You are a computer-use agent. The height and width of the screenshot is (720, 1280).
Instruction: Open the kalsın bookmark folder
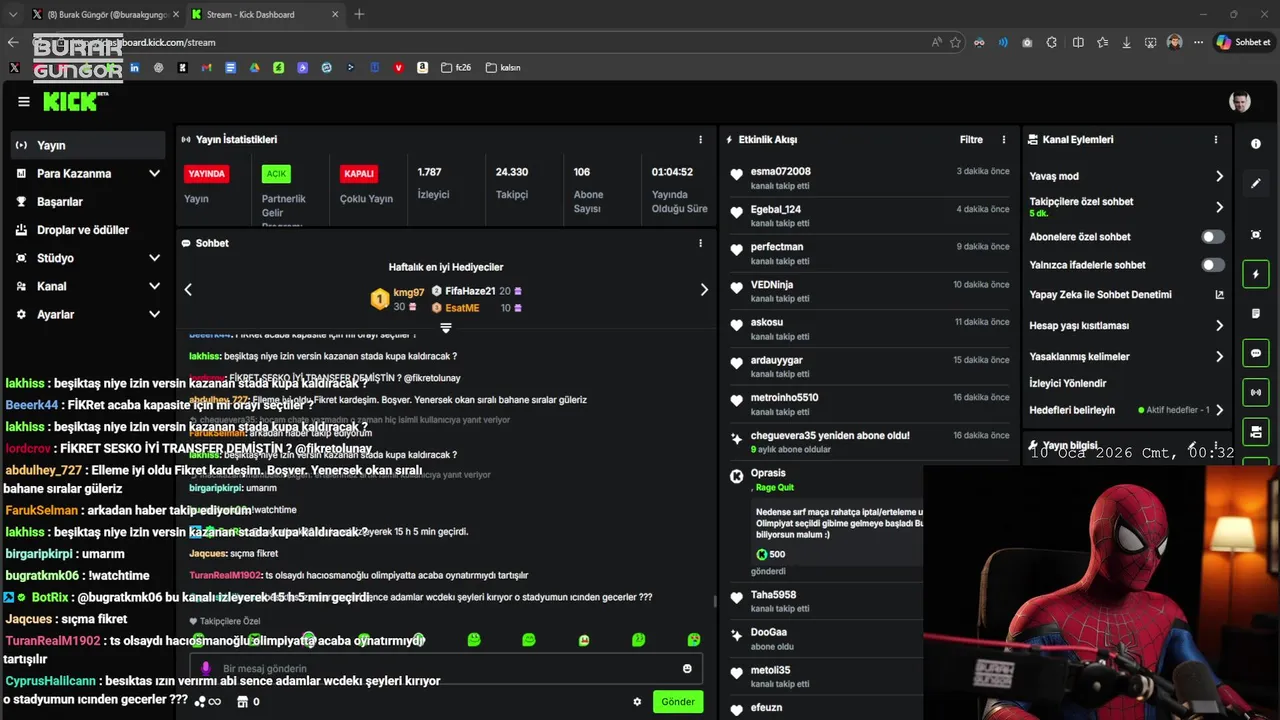coord(503,68)
